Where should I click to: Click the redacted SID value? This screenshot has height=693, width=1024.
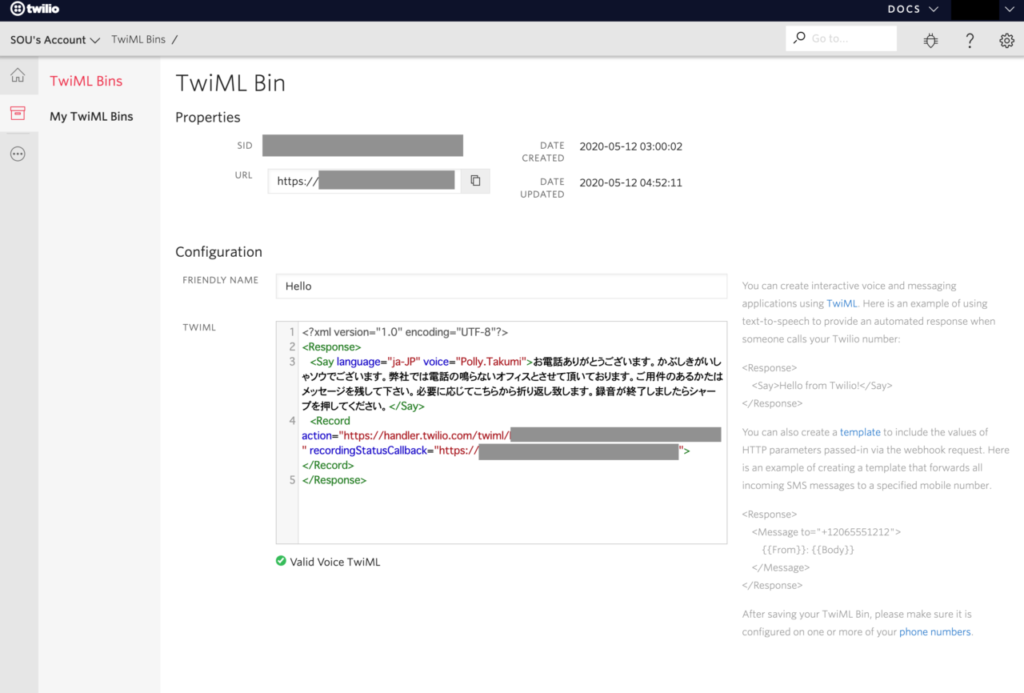coord(362,146)
